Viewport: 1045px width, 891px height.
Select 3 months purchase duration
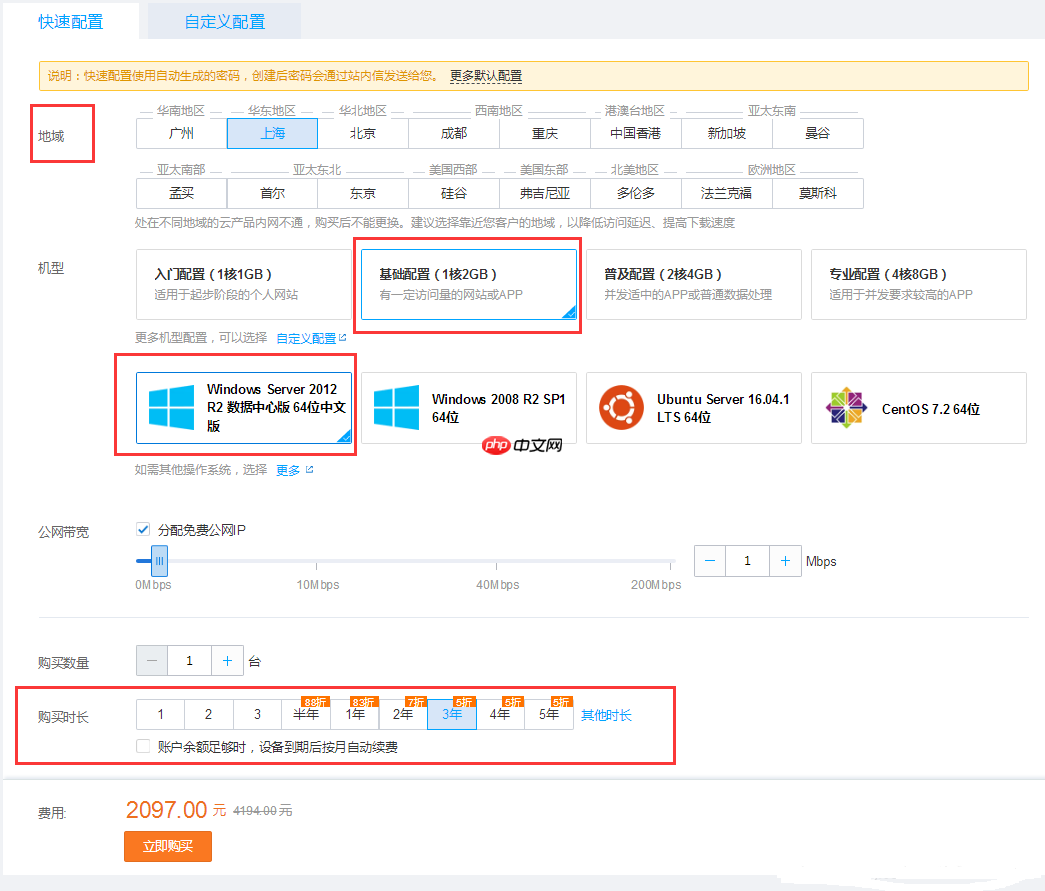click(257, 714)
